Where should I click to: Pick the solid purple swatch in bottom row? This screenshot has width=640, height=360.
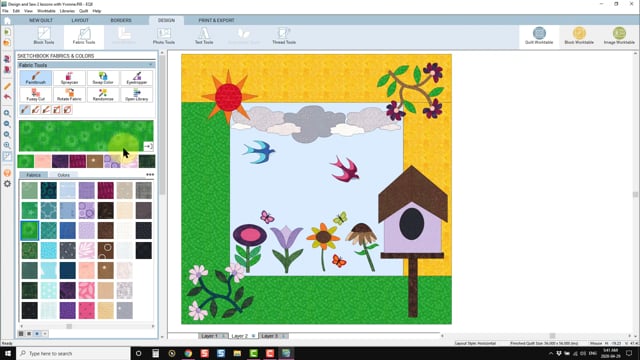[67, 311]
